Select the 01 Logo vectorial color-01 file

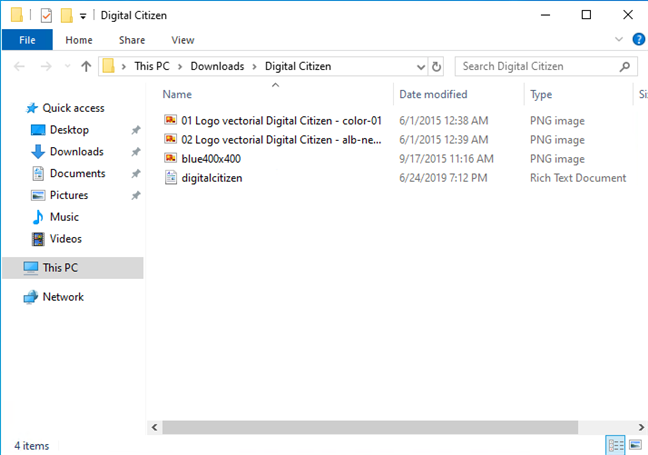(281, 121)
